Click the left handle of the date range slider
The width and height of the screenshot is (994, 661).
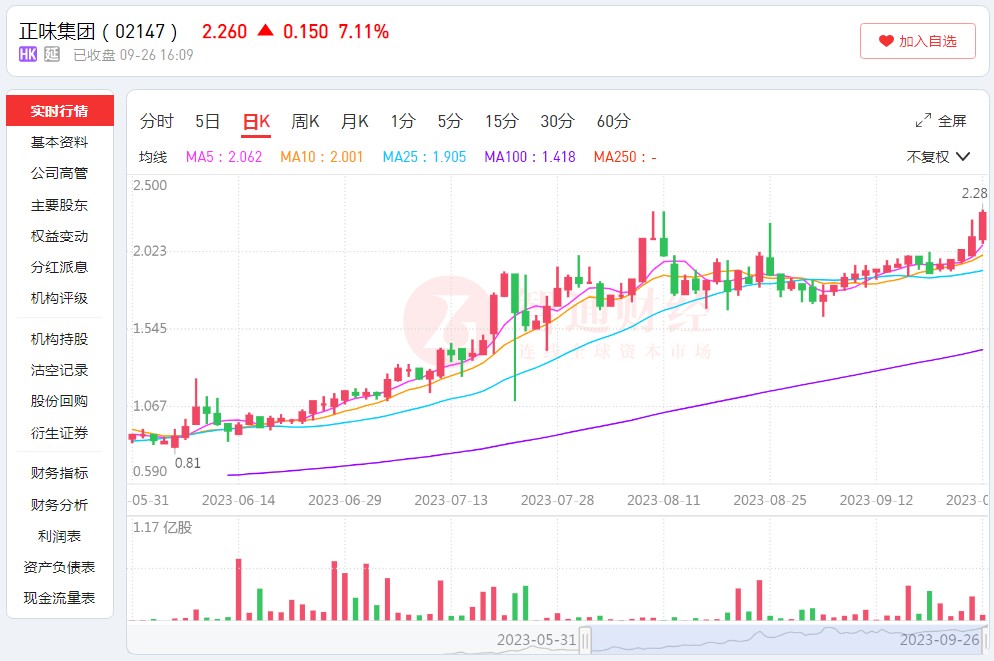point(585,640)
